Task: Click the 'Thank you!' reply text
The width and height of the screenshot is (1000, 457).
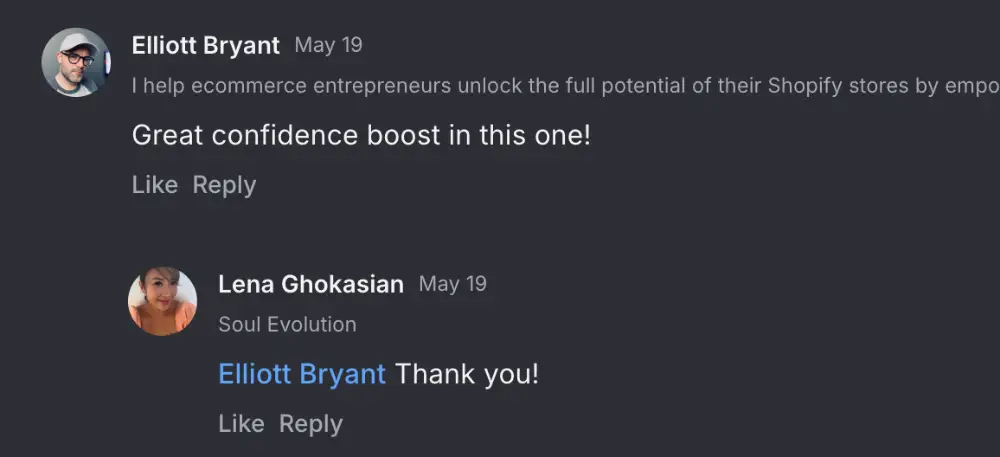Action: pos(467,375)
